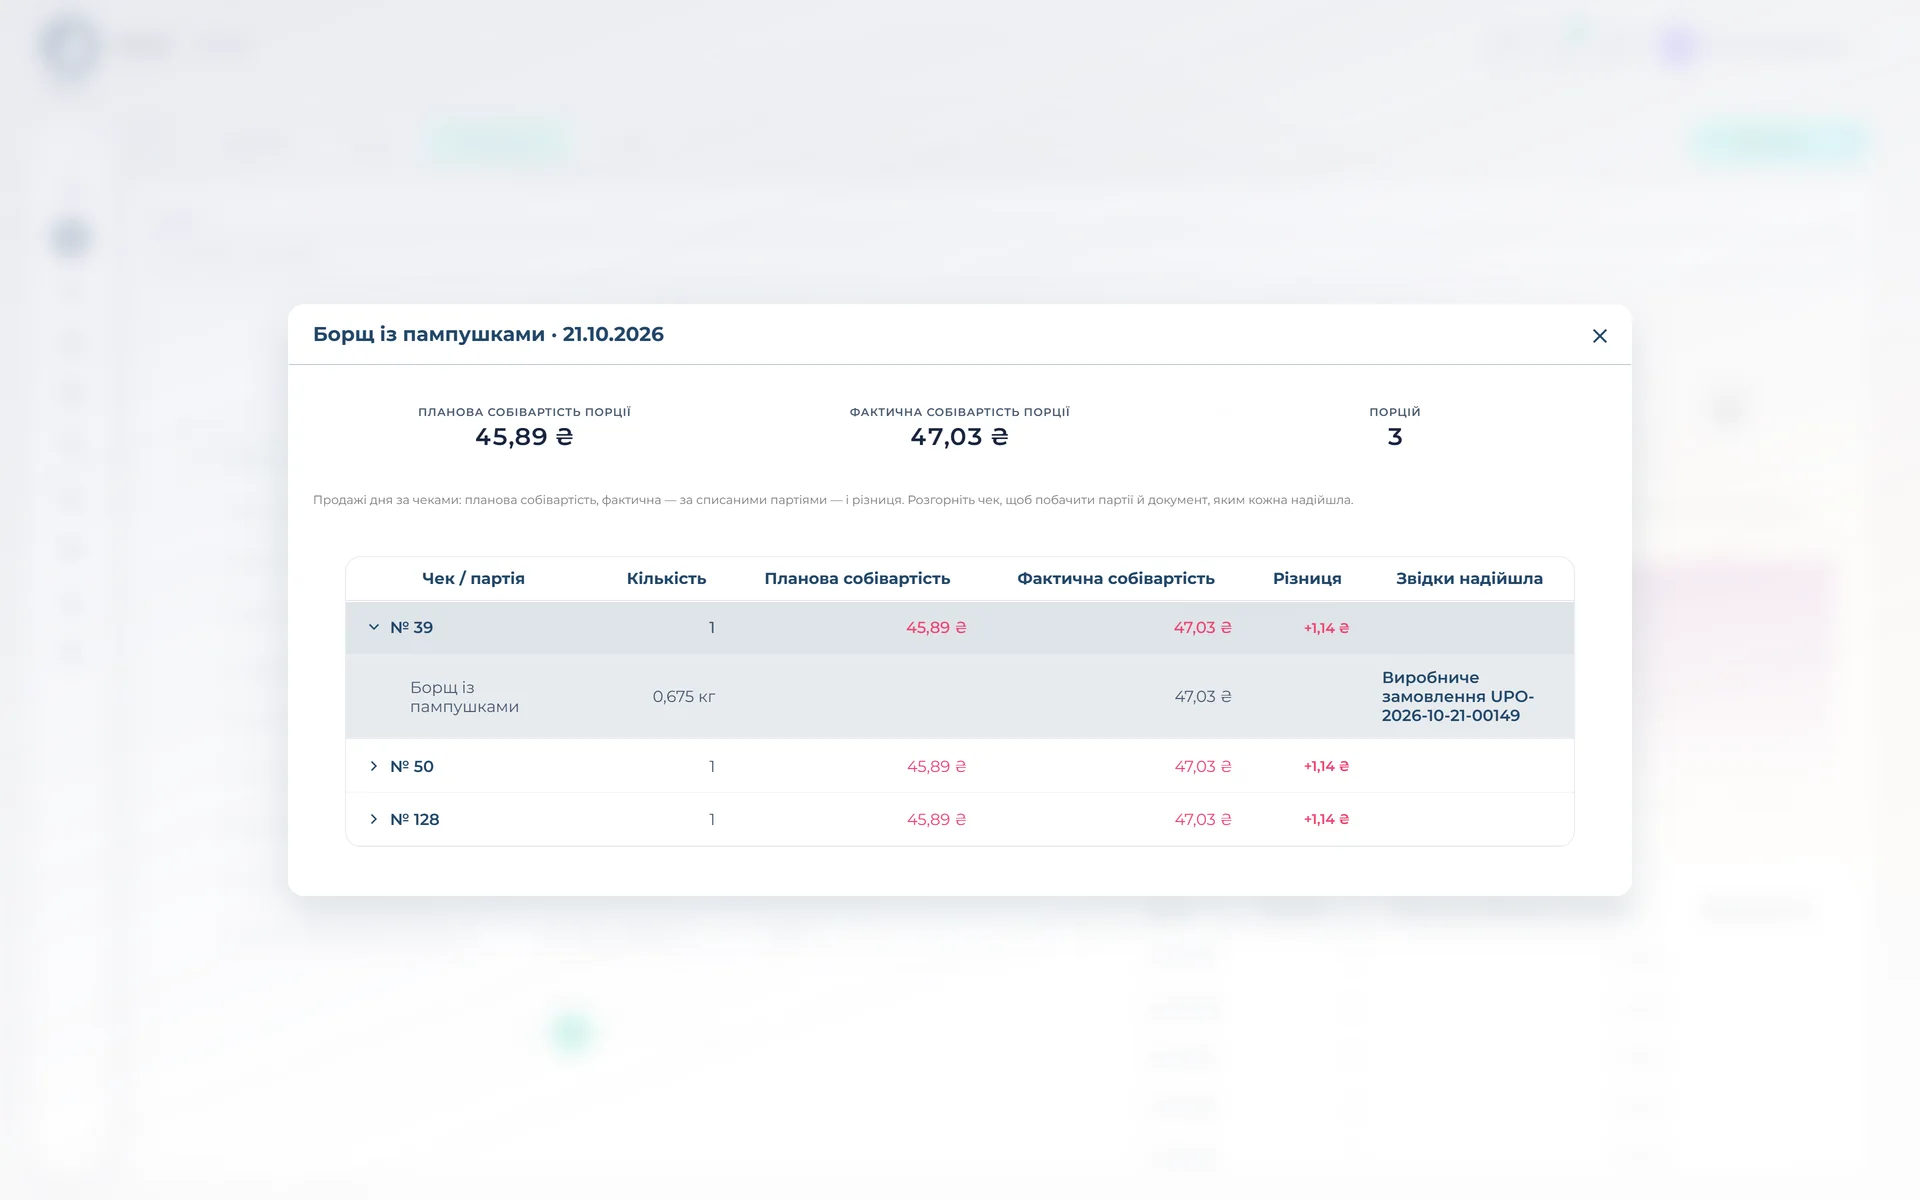Select the № 39 receipt label
Viewport: 1920px width, 1200px height.
click(x=411, y=627)
